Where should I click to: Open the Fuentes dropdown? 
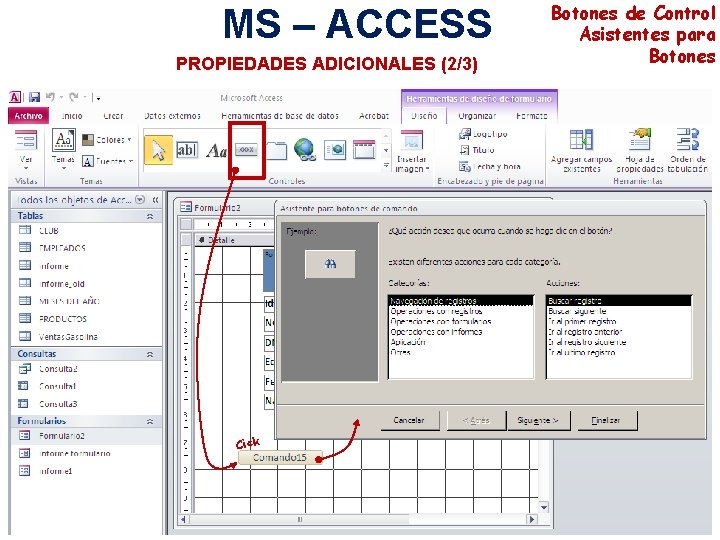107,161
